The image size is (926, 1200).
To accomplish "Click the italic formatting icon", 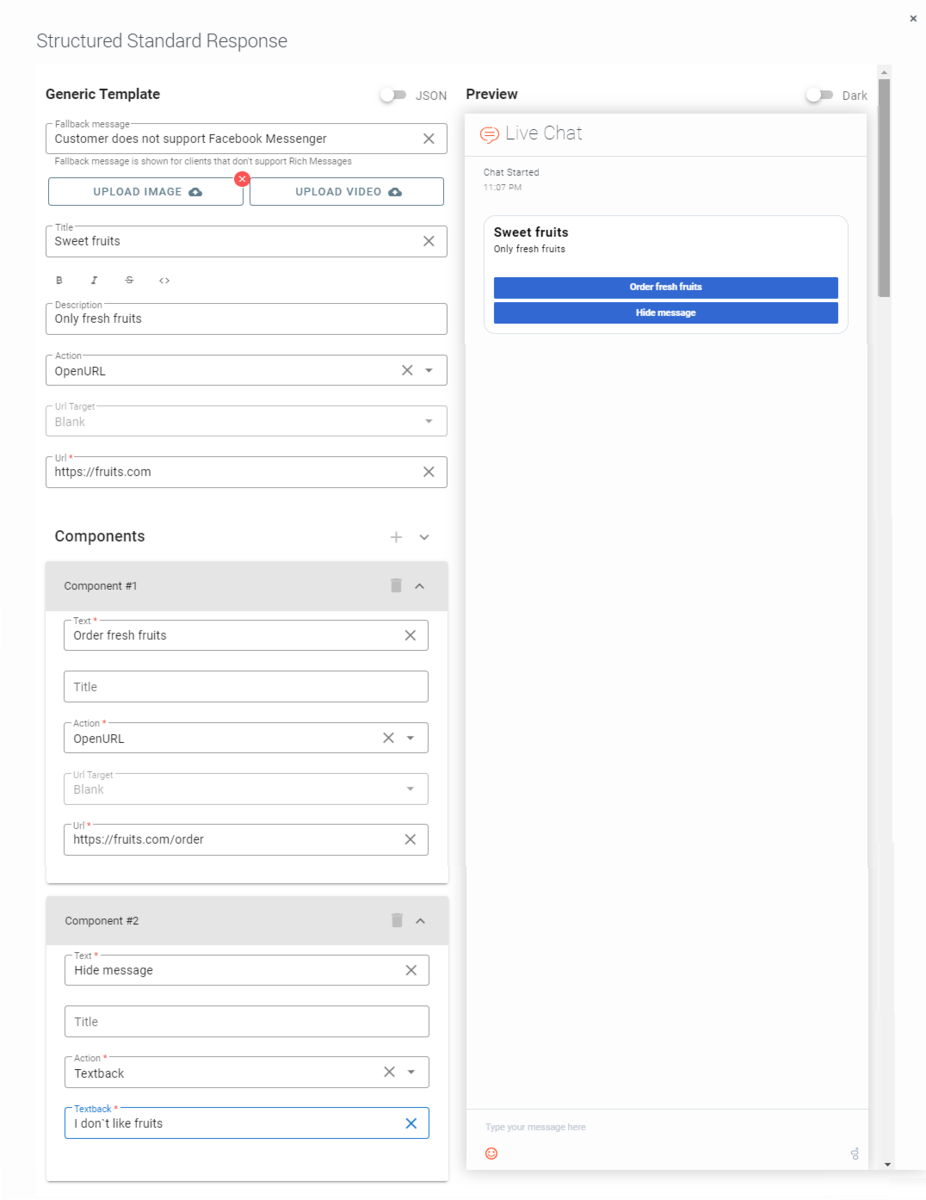I will point(94,281).
